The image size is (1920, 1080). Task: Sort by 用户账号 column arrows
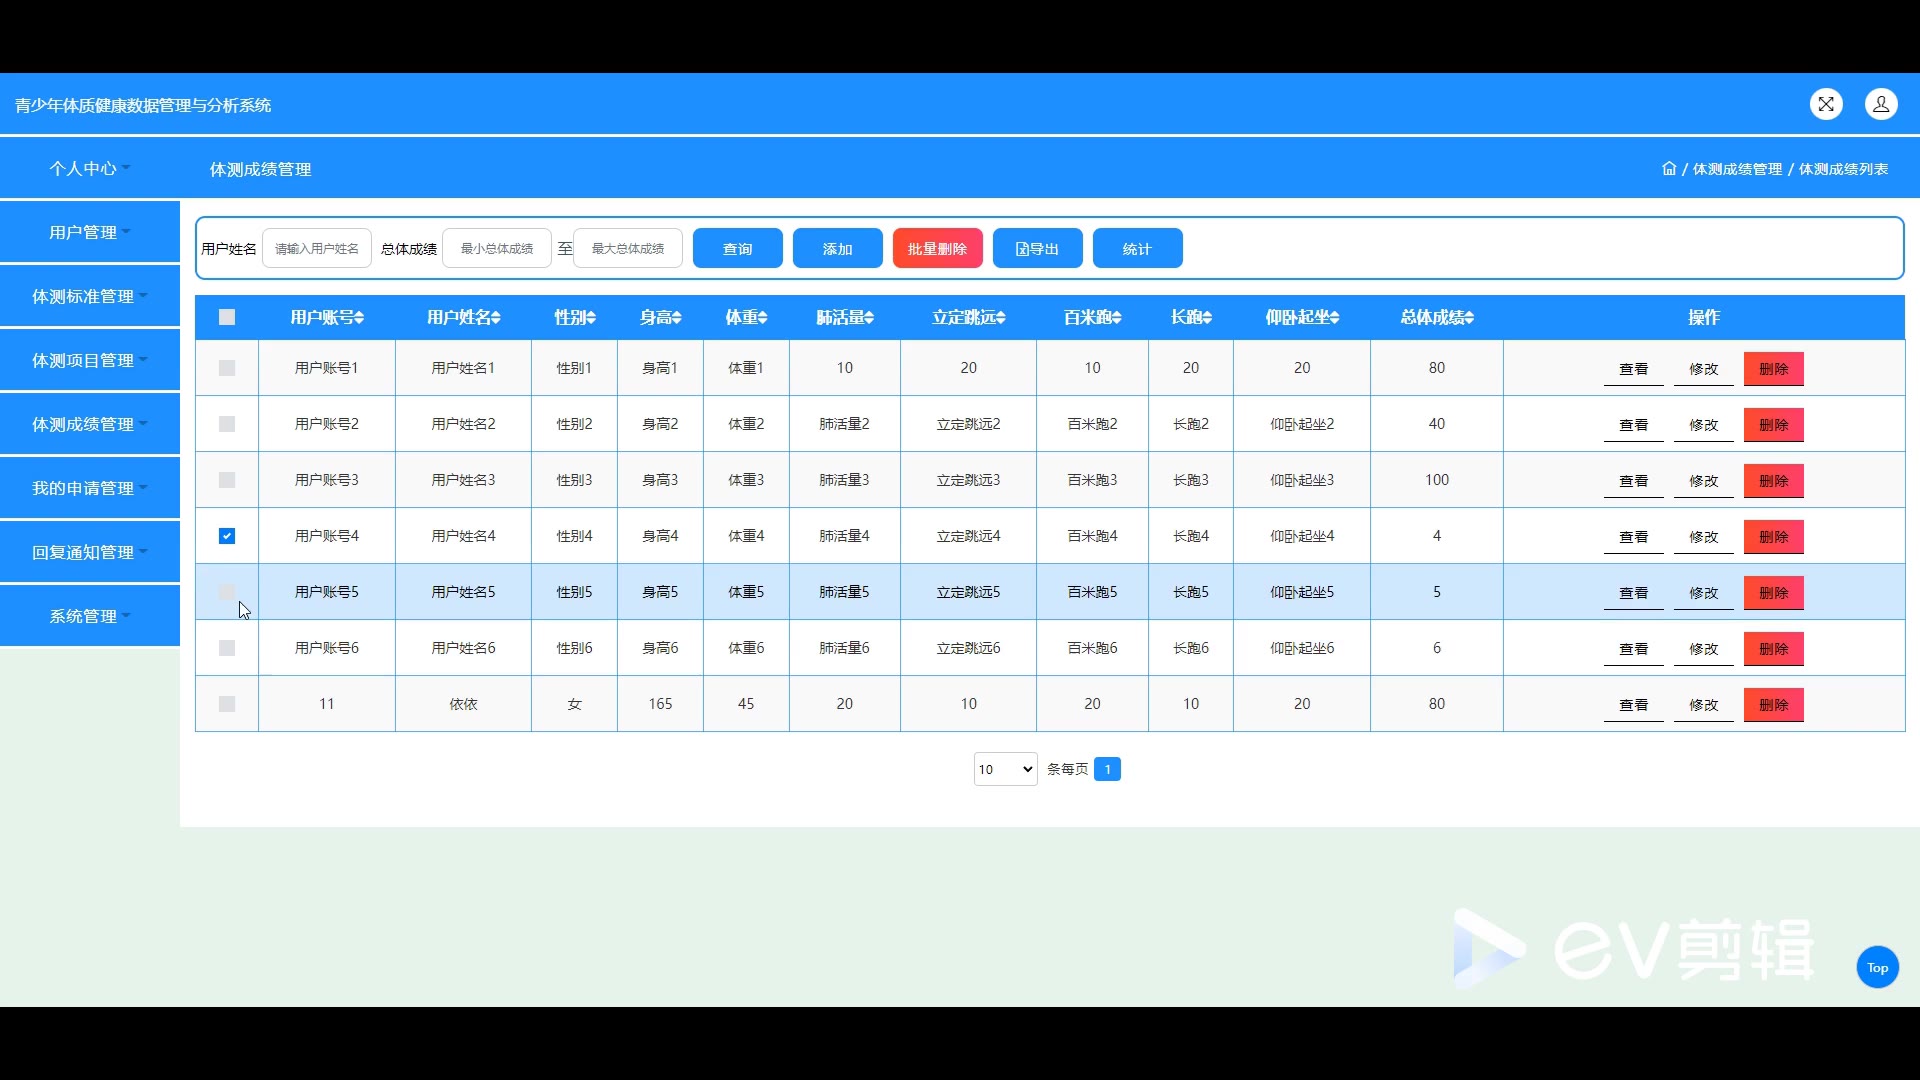359,318
